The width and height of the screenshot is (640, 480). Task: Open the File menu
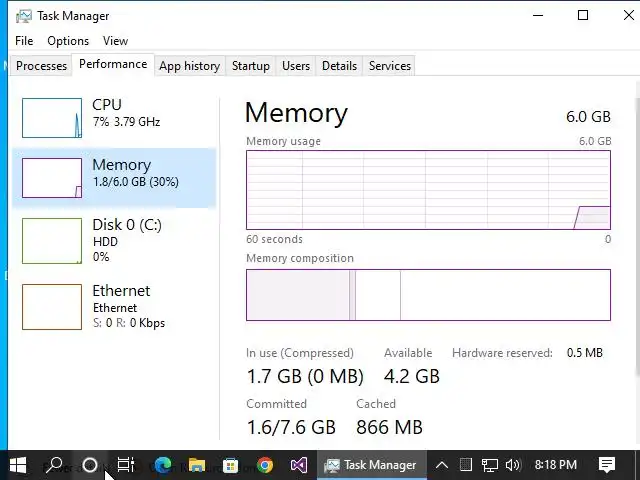[x=24, y=41]
